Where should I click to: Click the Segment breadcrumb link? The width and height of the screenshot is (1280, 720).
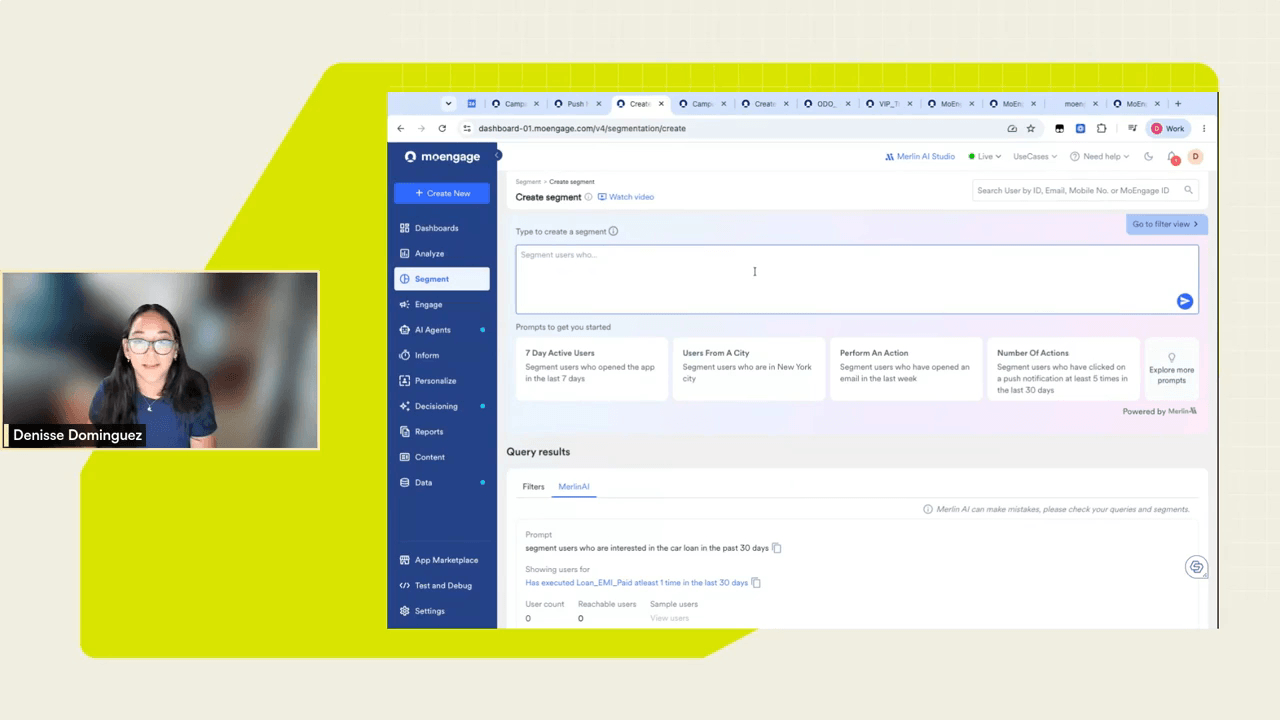528,182
